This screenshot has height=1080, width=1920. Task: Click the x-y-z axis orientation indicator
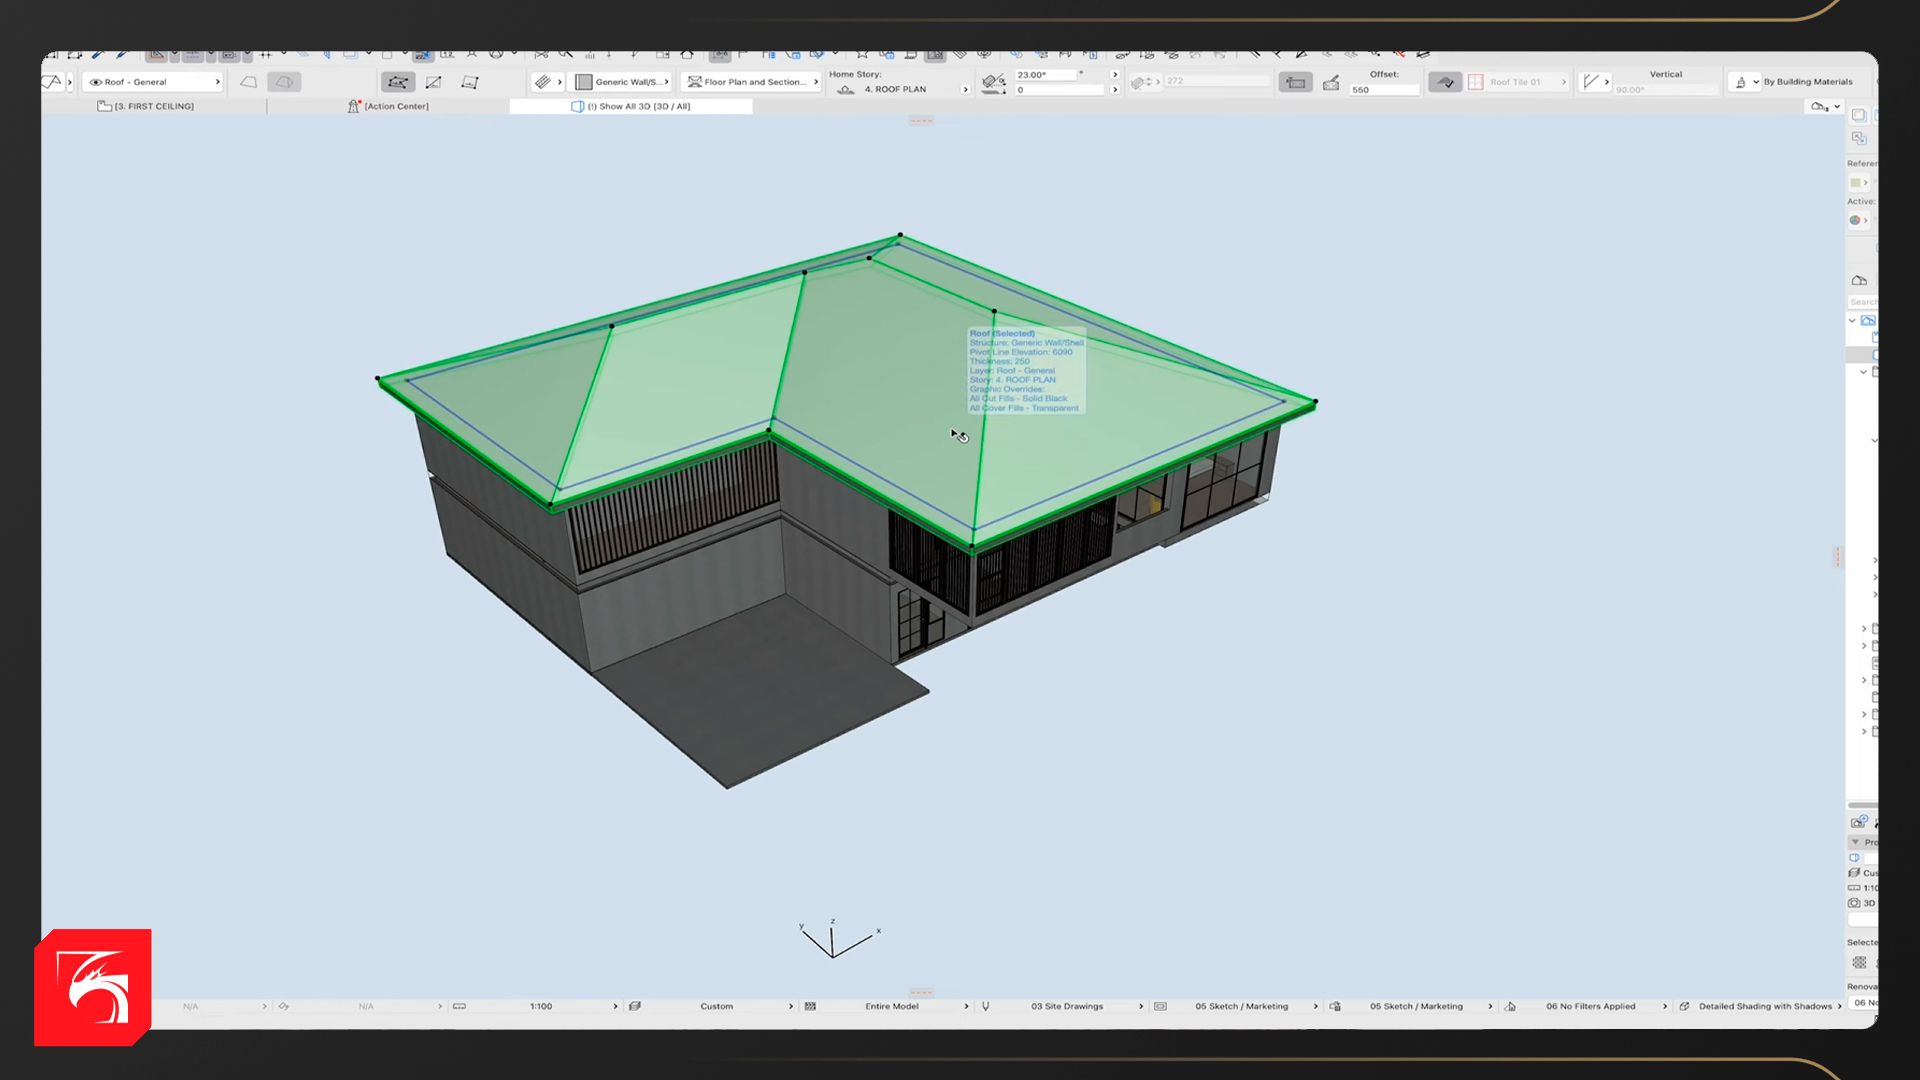click(x=838, y=938)
